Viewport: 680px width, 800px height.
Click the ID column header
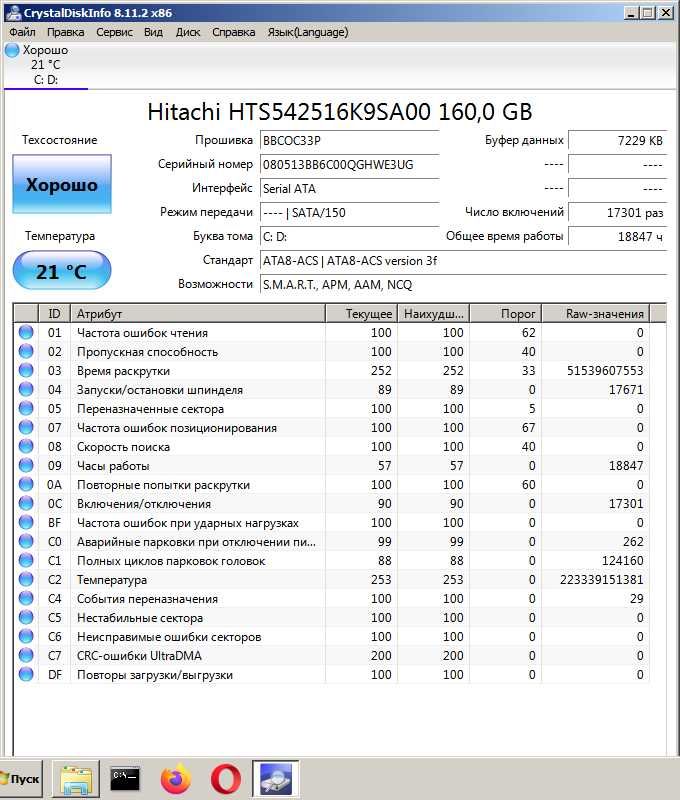pos(54,313)
